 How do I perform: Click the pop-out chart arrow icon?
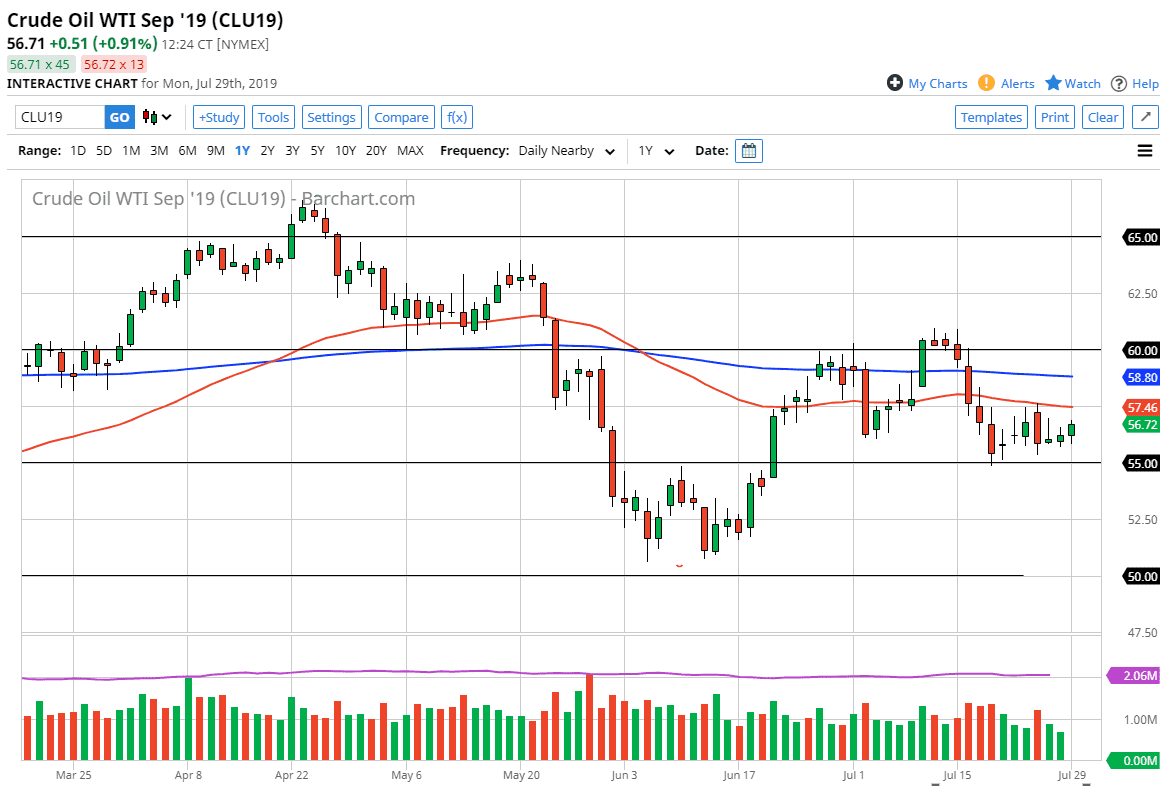click(1144, 117)
